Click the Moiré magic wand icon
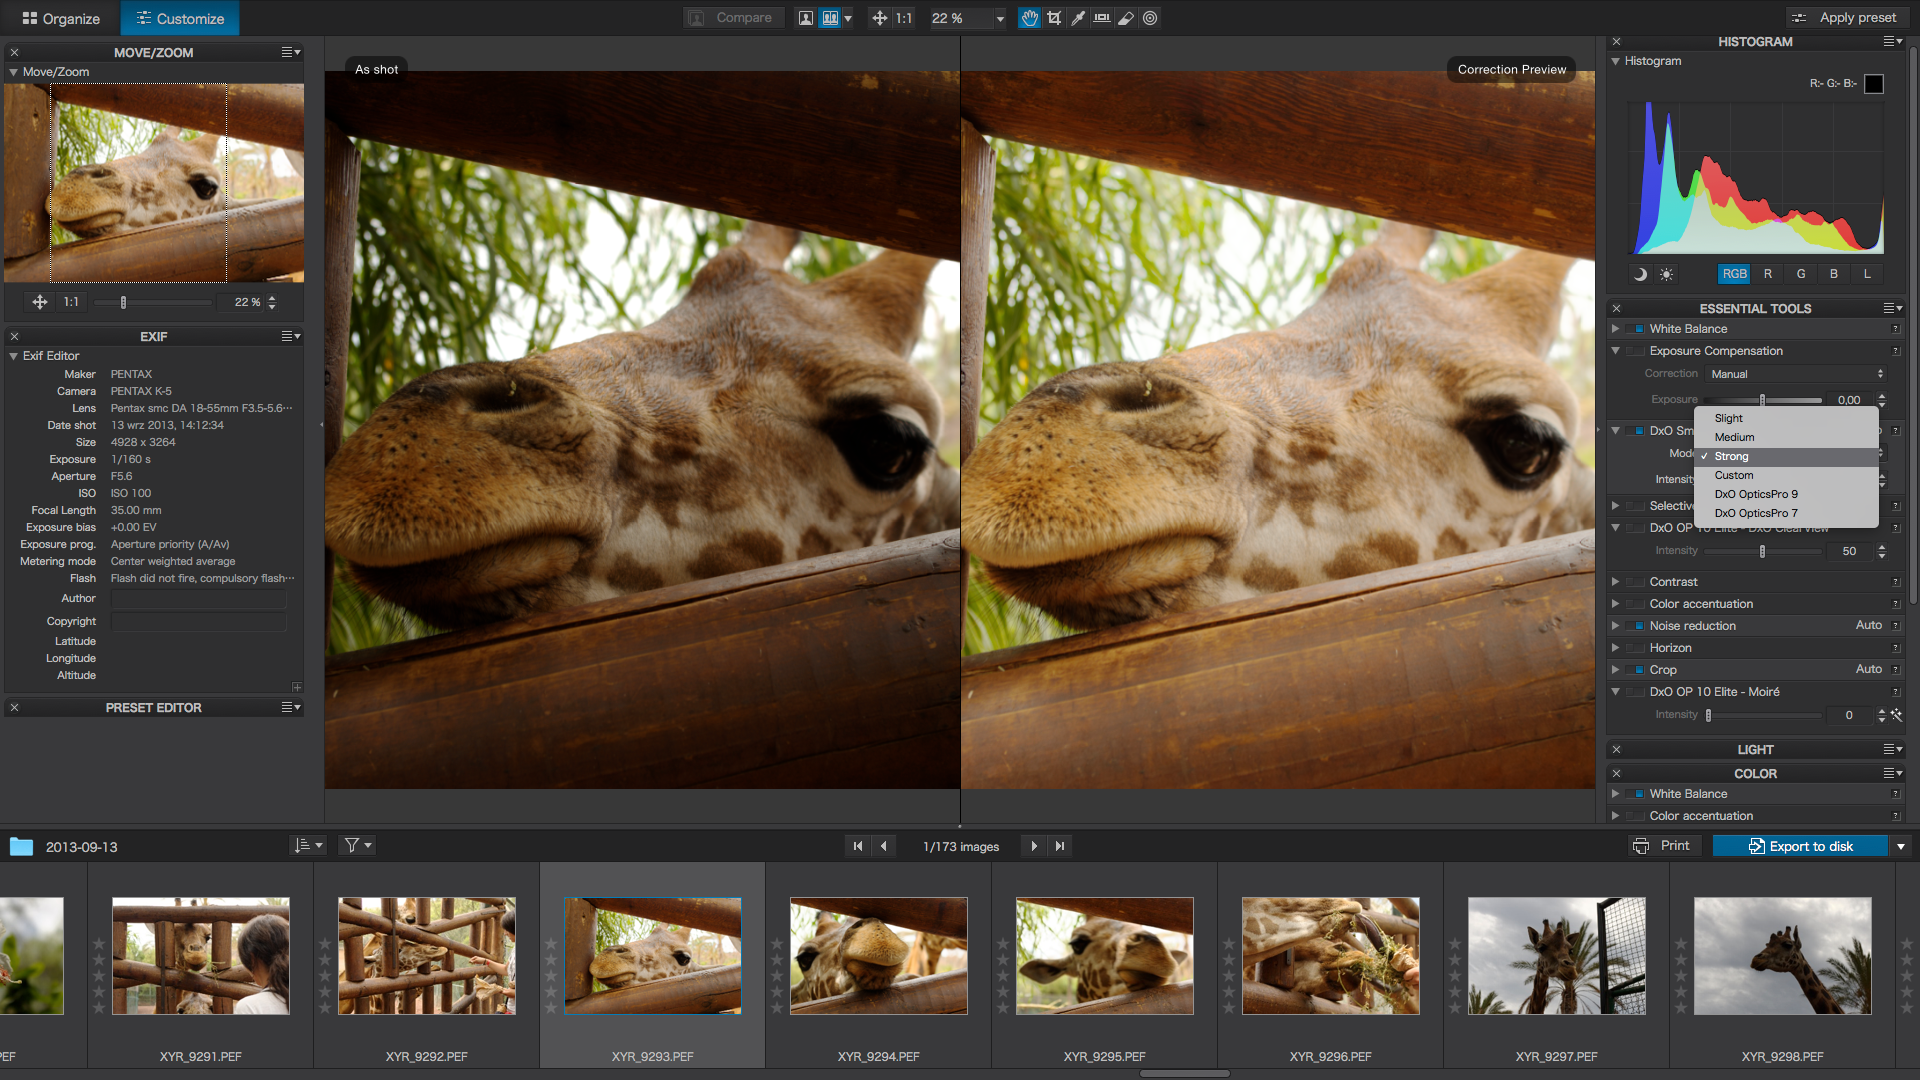Screen dimensions: 1920x1080 tap(1897, 715)
